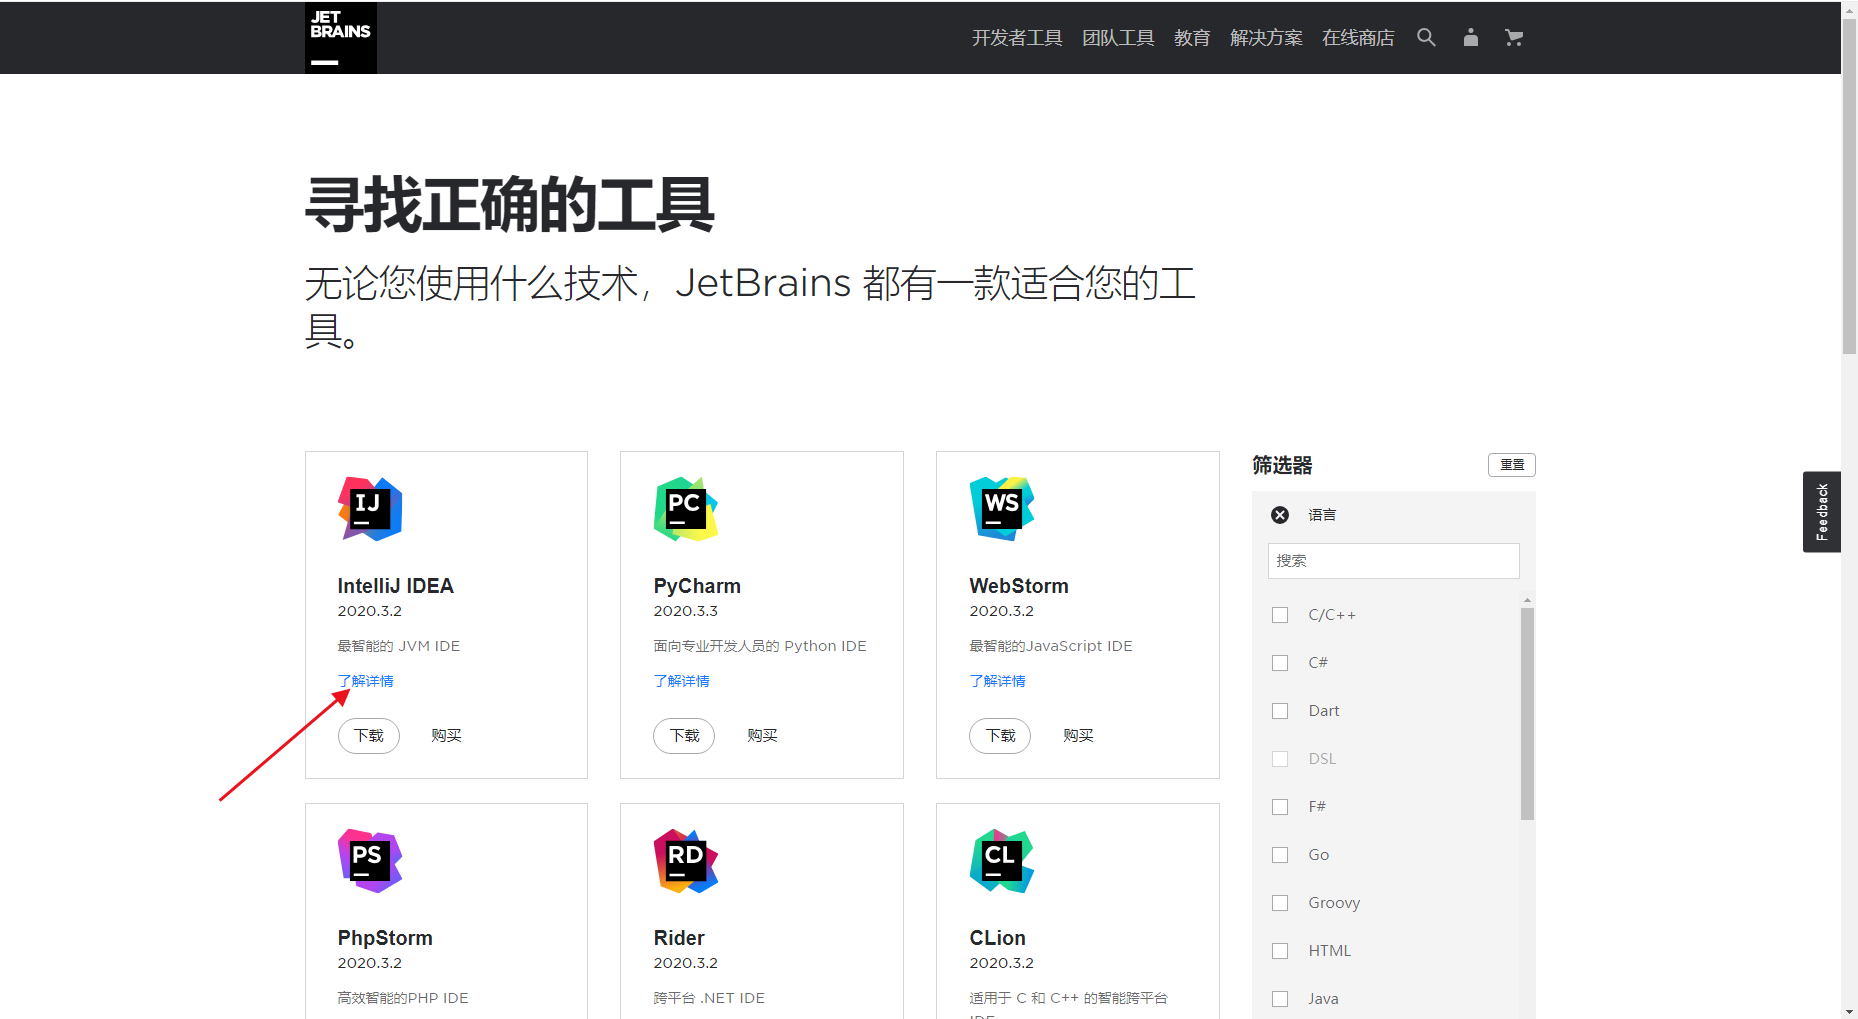The height and width of the screenshot is (1019, 1858).
Task: Click the PyCharm product icon
Action: 686,509
